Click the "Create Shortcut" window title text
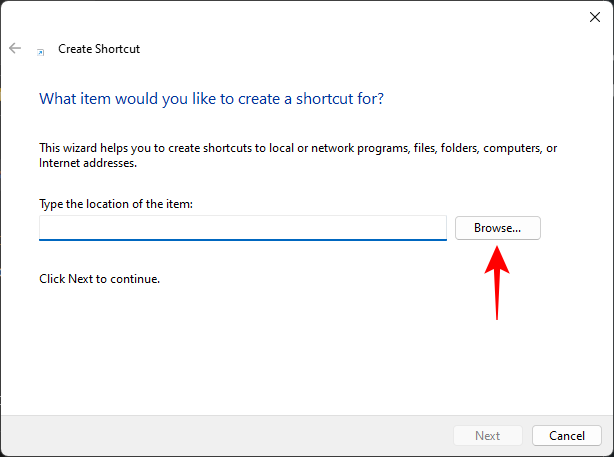 tap(98, 48)
